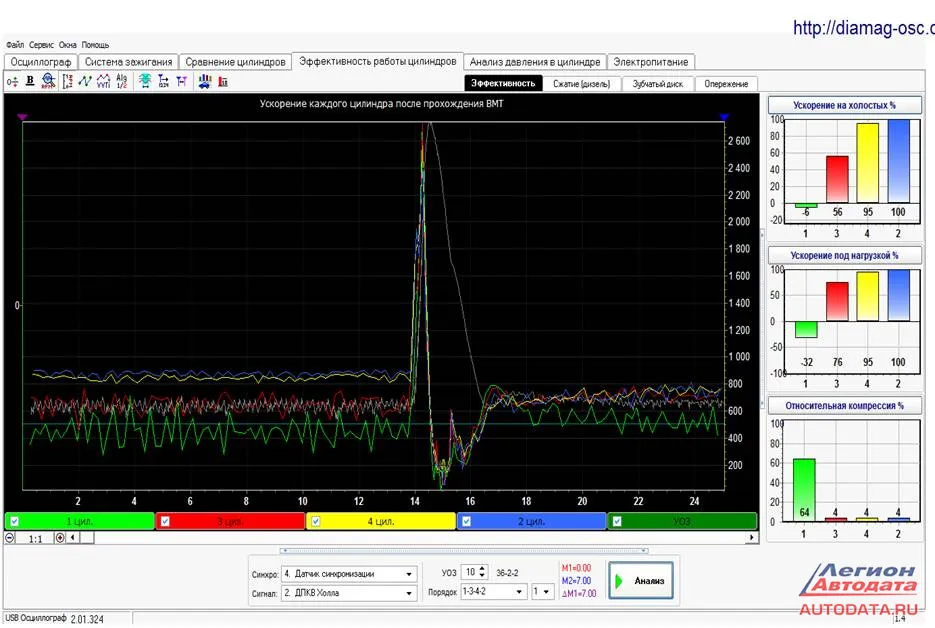Toggle the 1 цил. checkbox
The height and width of the screenshot is (628, 935).
click(15, 521)
